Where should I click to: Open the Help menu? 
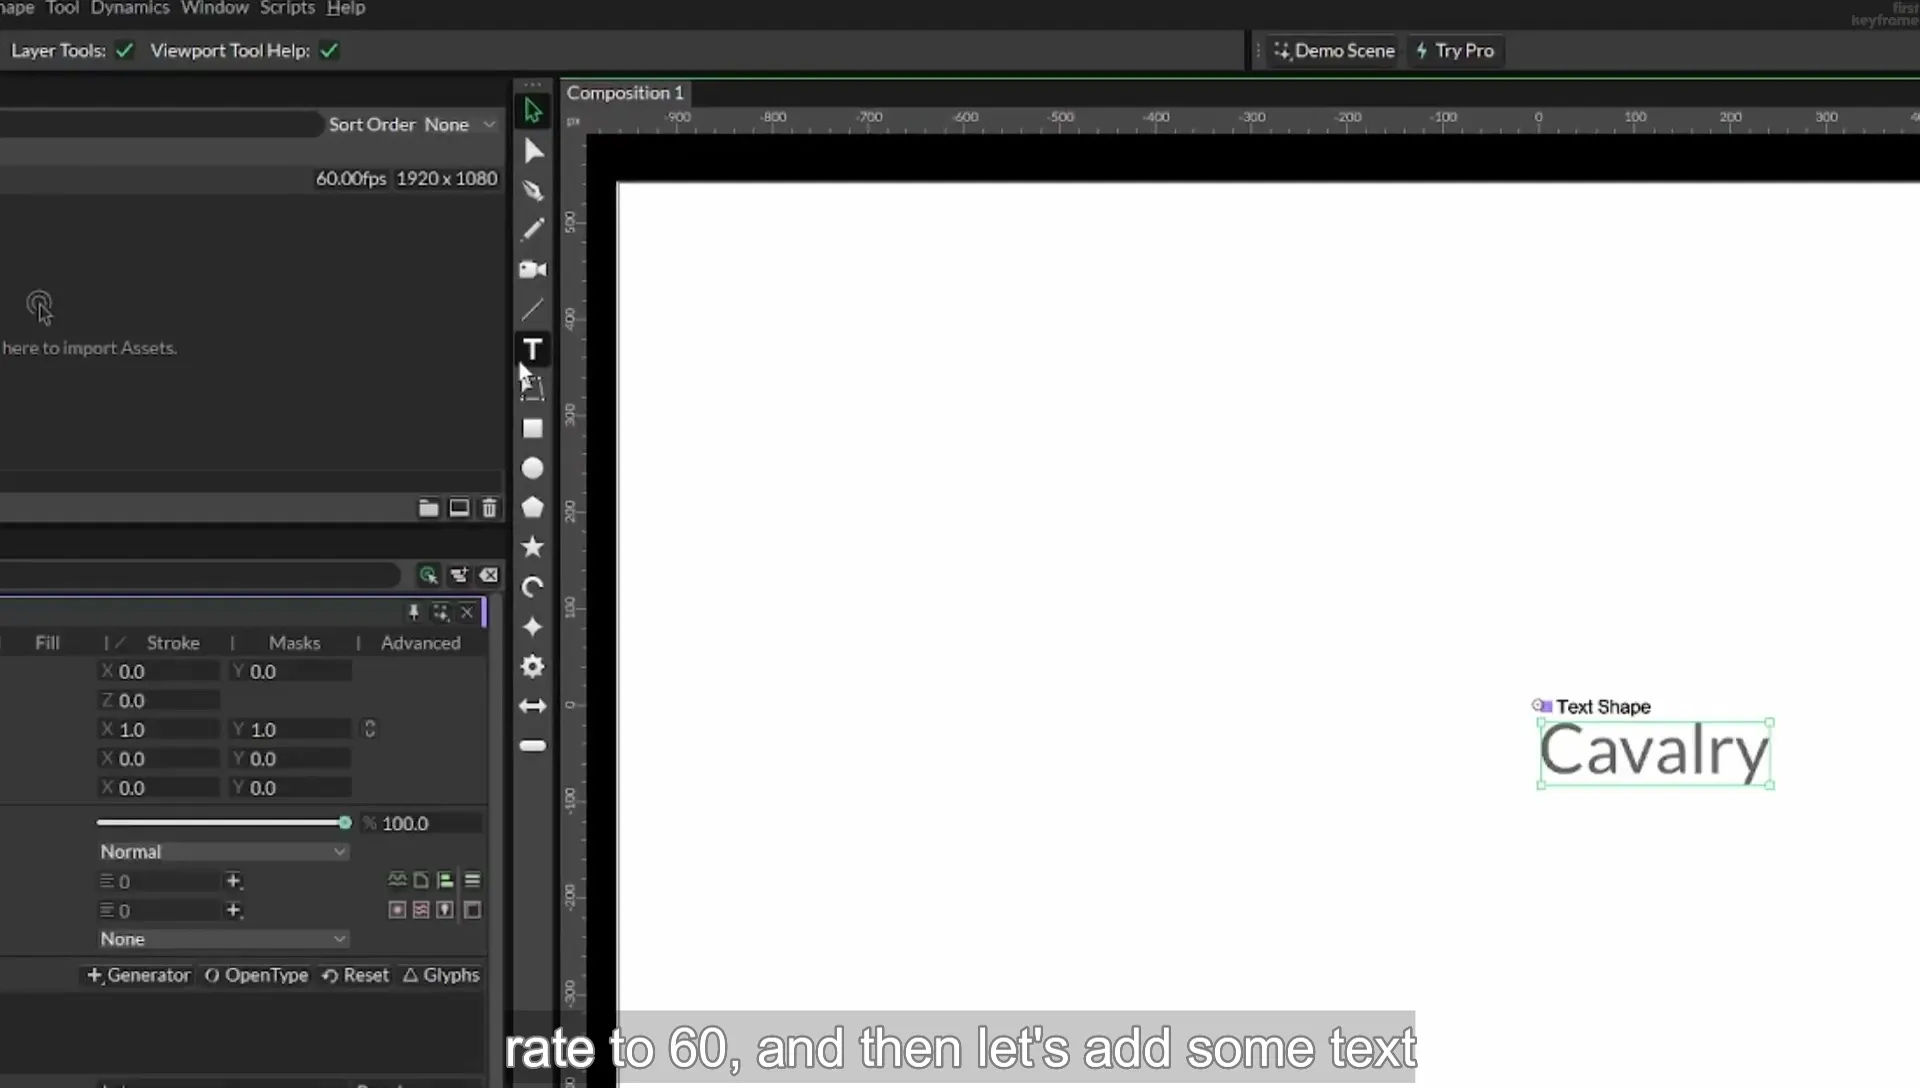pyautogui.click(x=346, y=8)
